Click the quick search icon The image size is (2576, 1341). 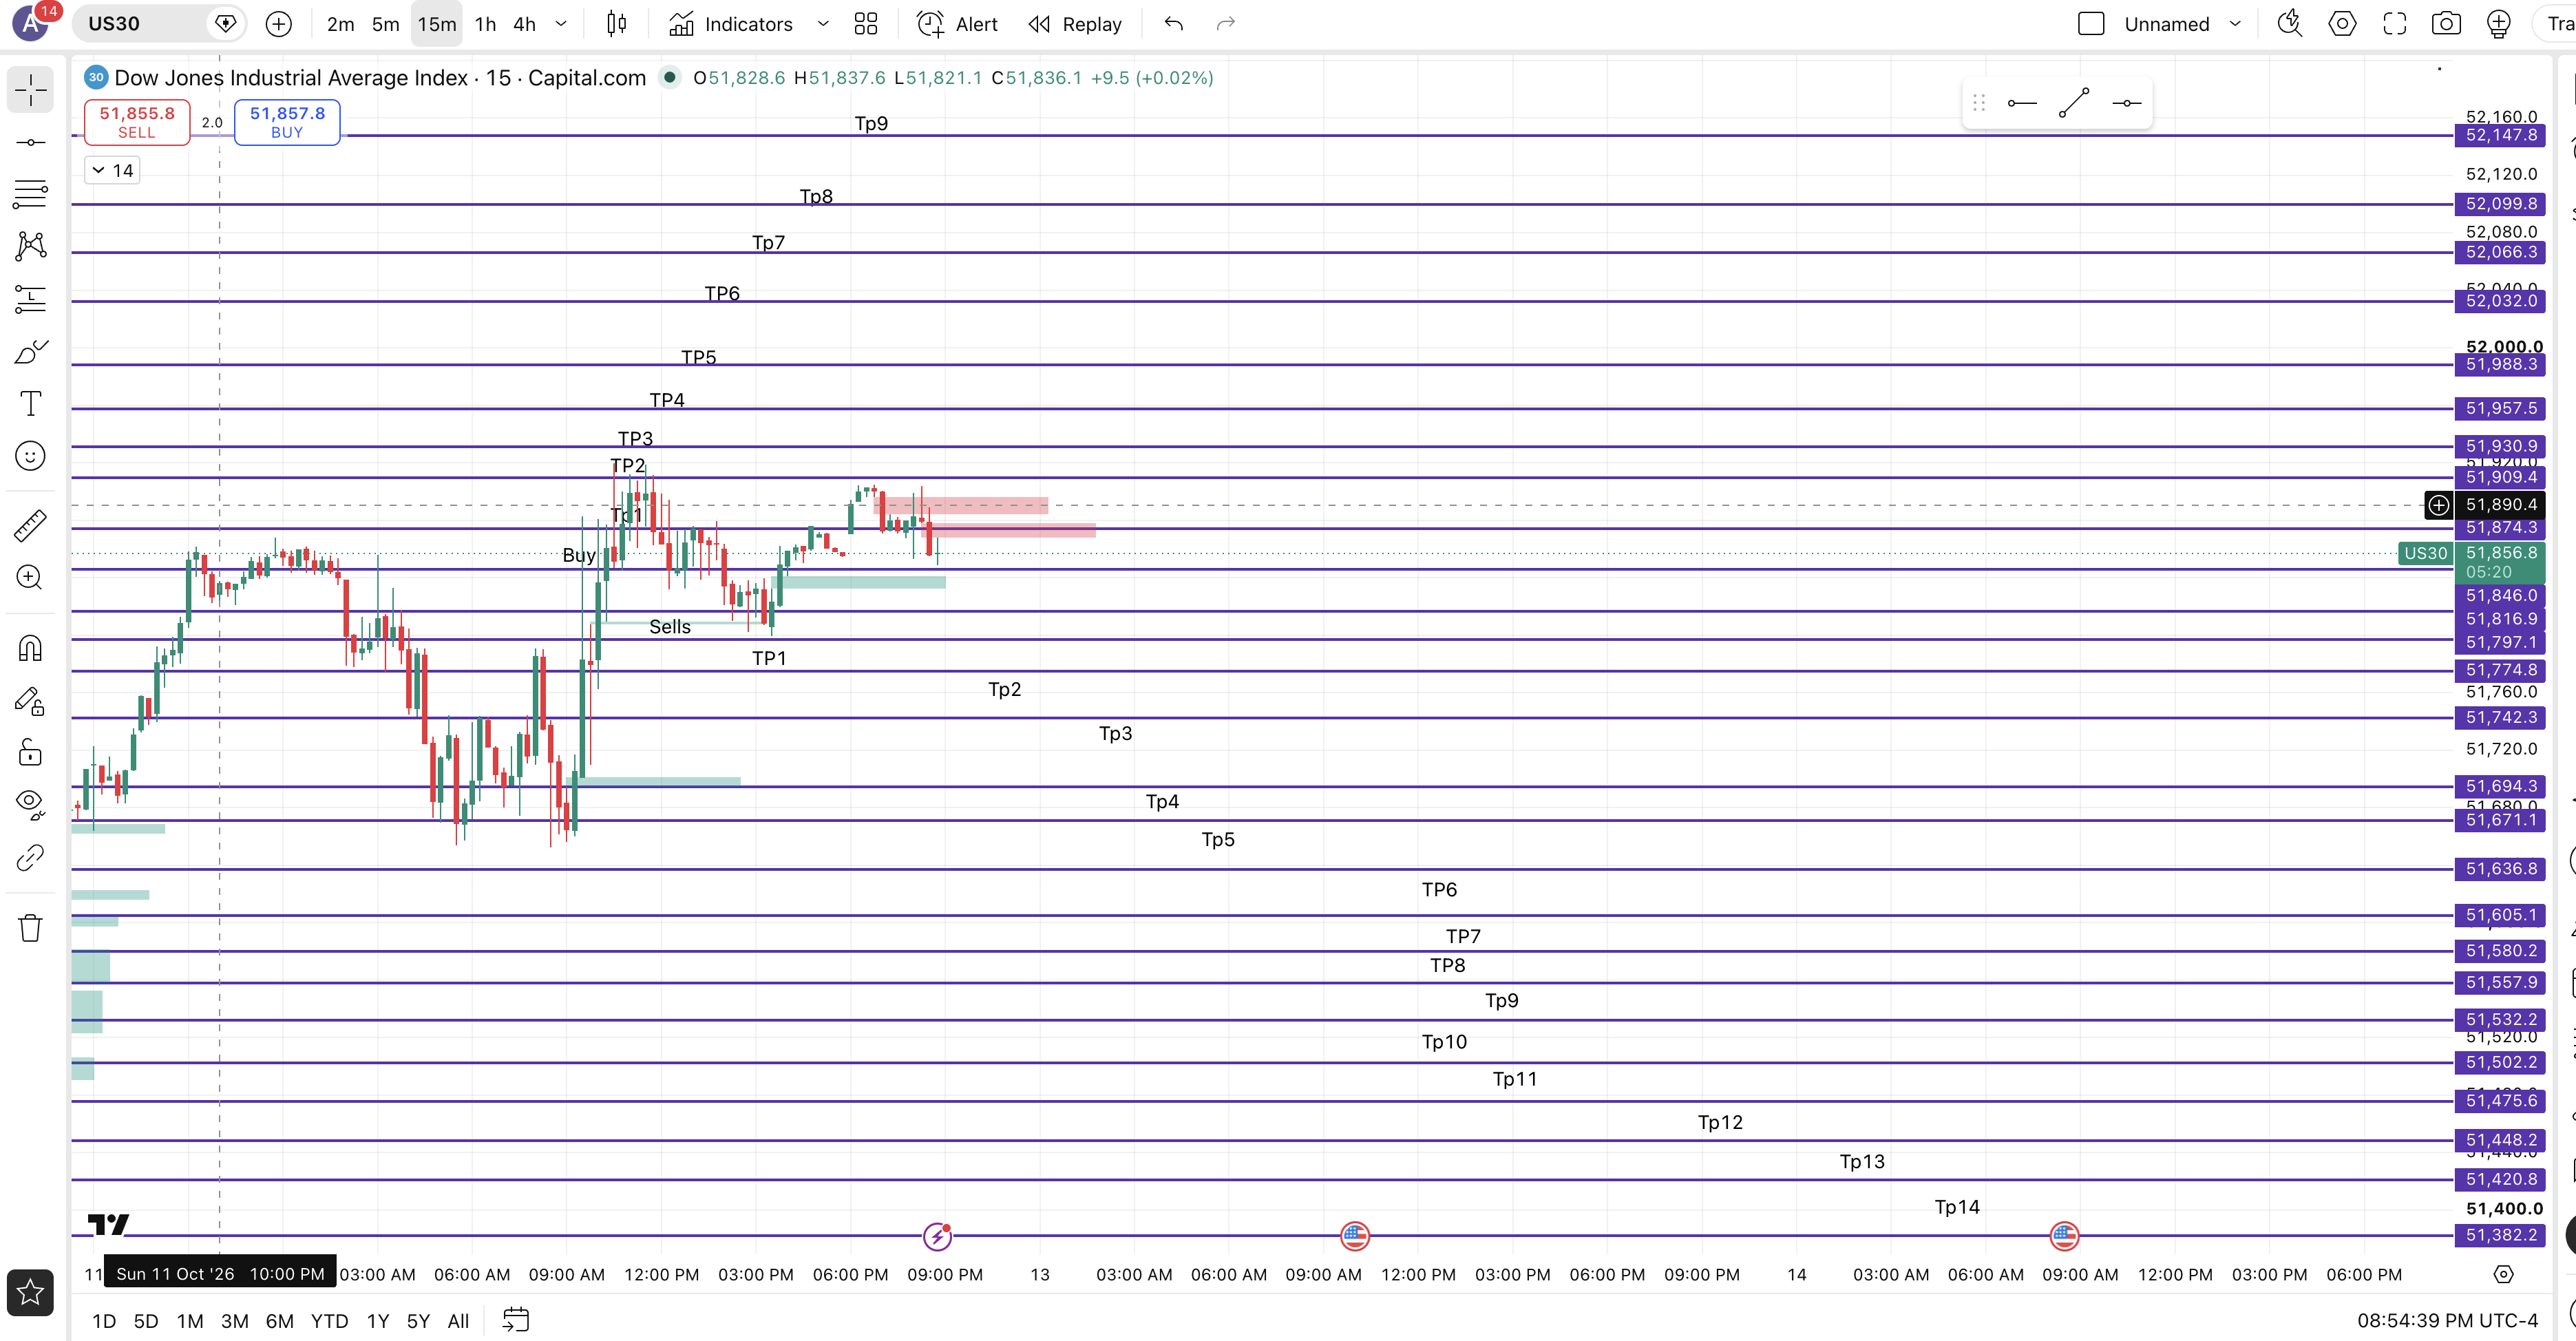[2290, 24]
